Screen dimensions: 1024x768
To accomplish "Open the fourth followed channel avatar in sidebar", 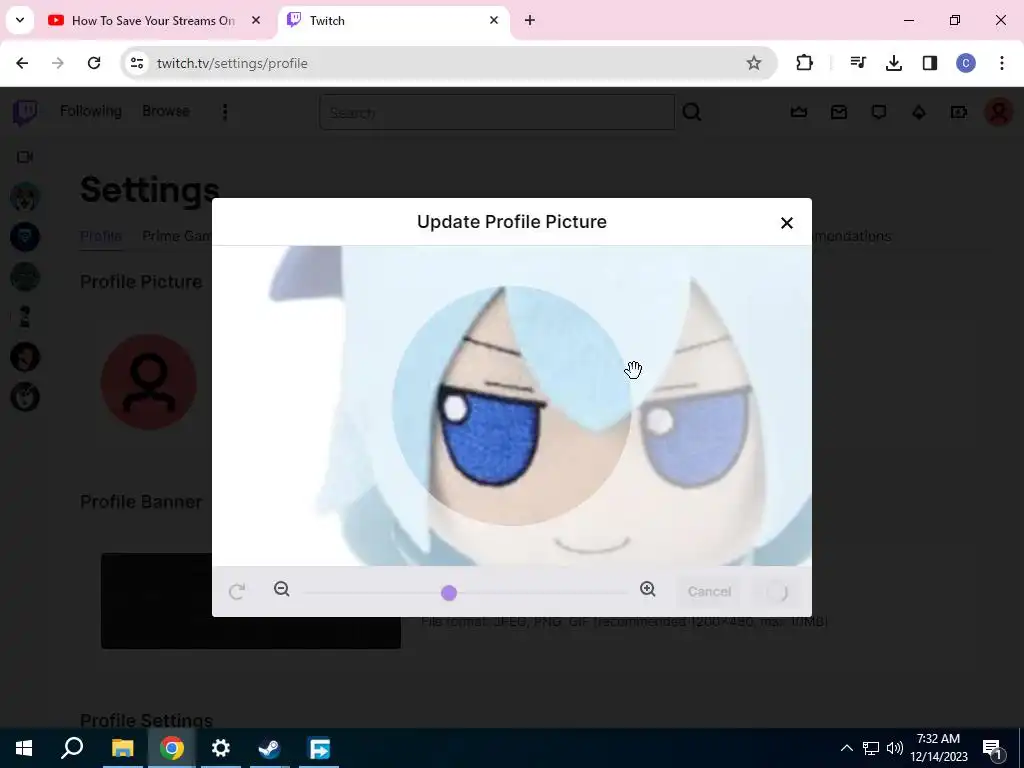I will (x=25, y=317).
